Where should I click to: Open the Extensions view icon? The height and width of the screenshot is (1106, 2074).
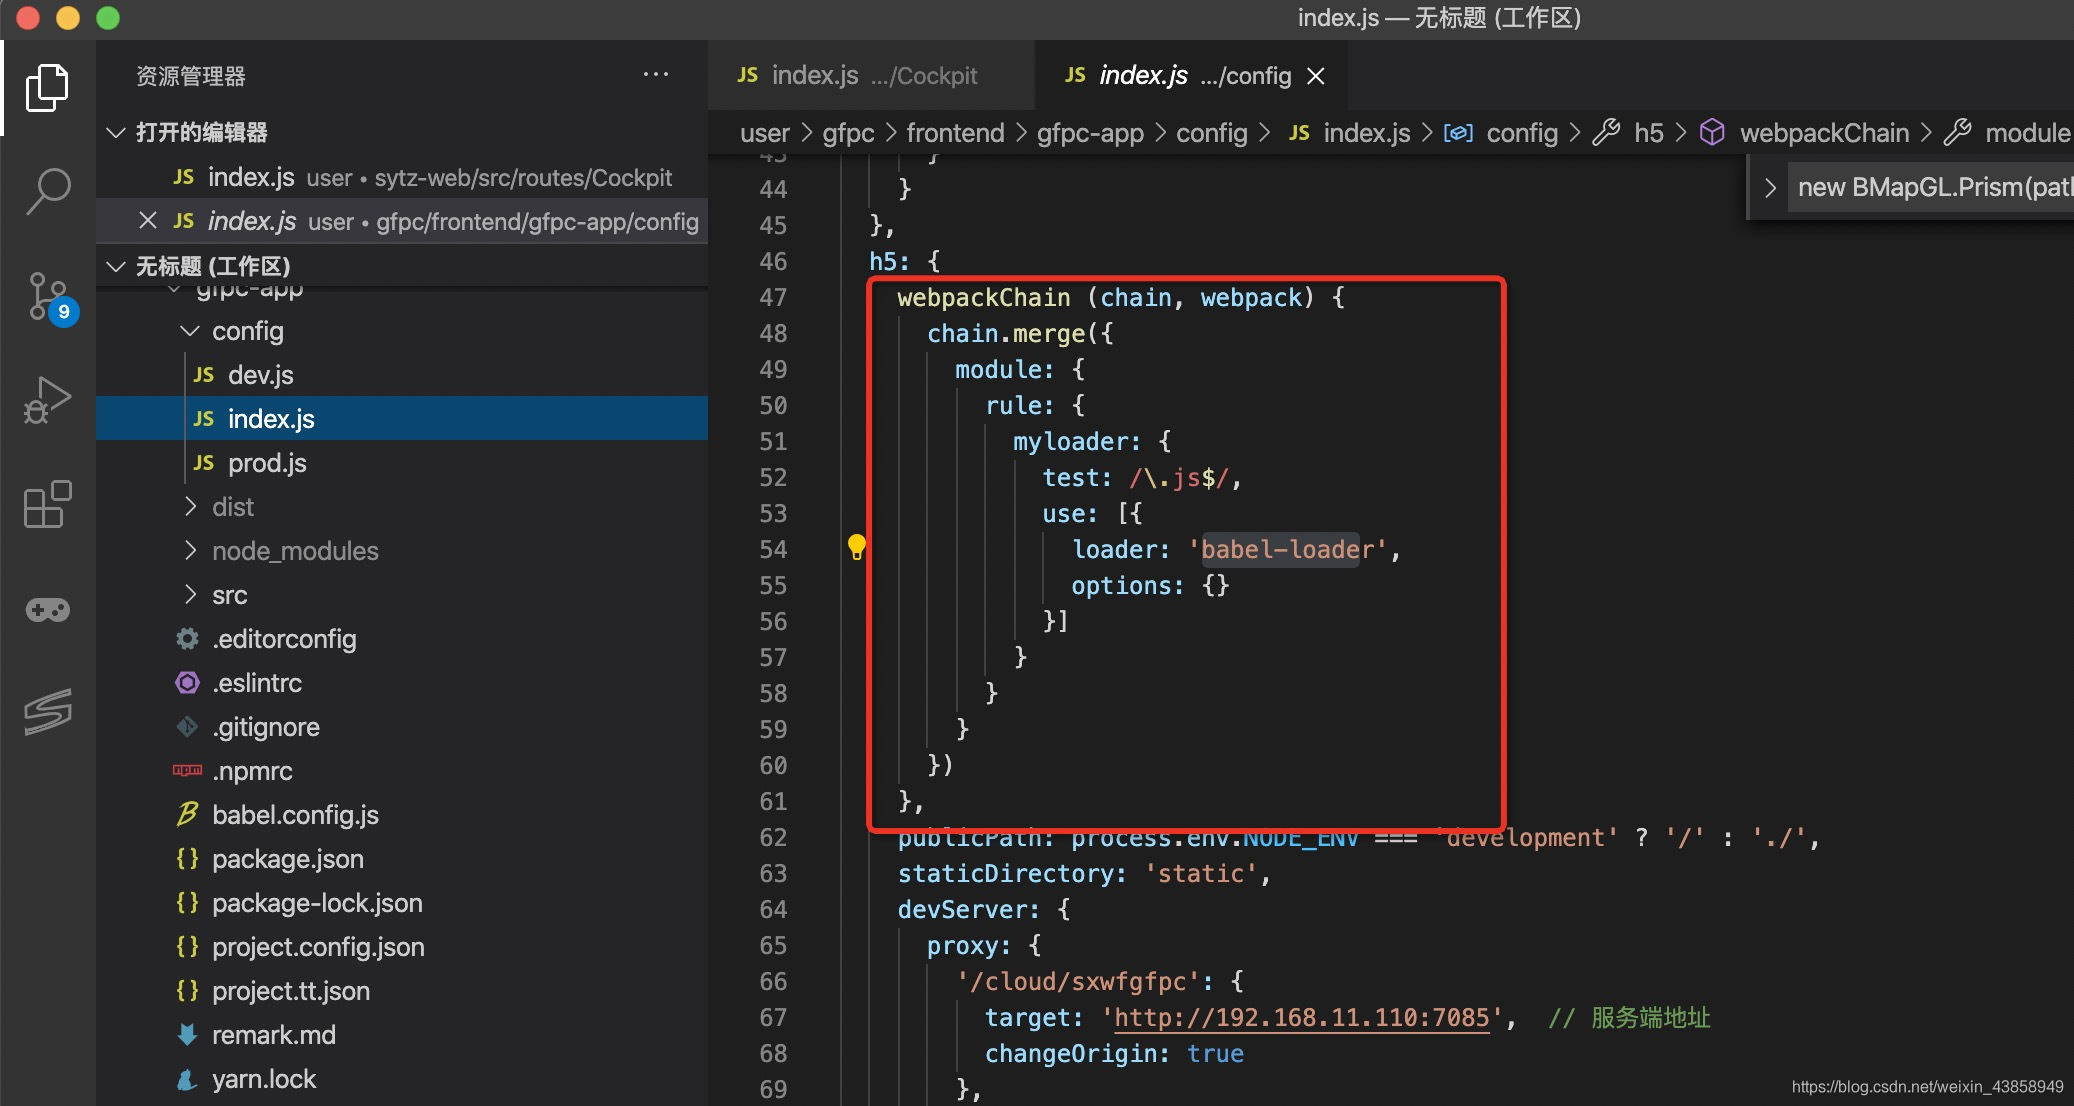[x=47, y=504]
